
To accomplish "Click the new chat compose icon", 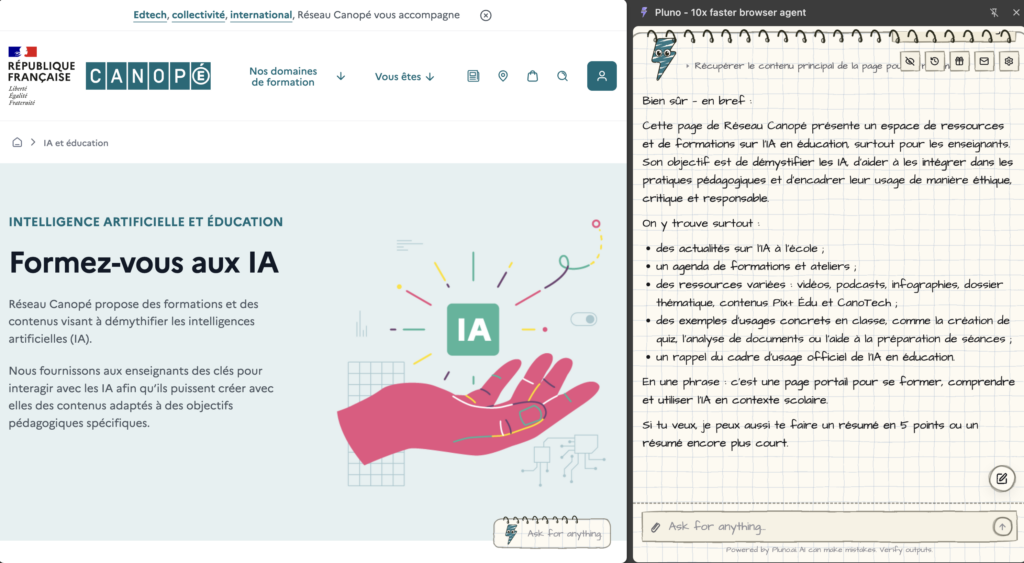I will pyautogui.click(x=1002, y=479).
